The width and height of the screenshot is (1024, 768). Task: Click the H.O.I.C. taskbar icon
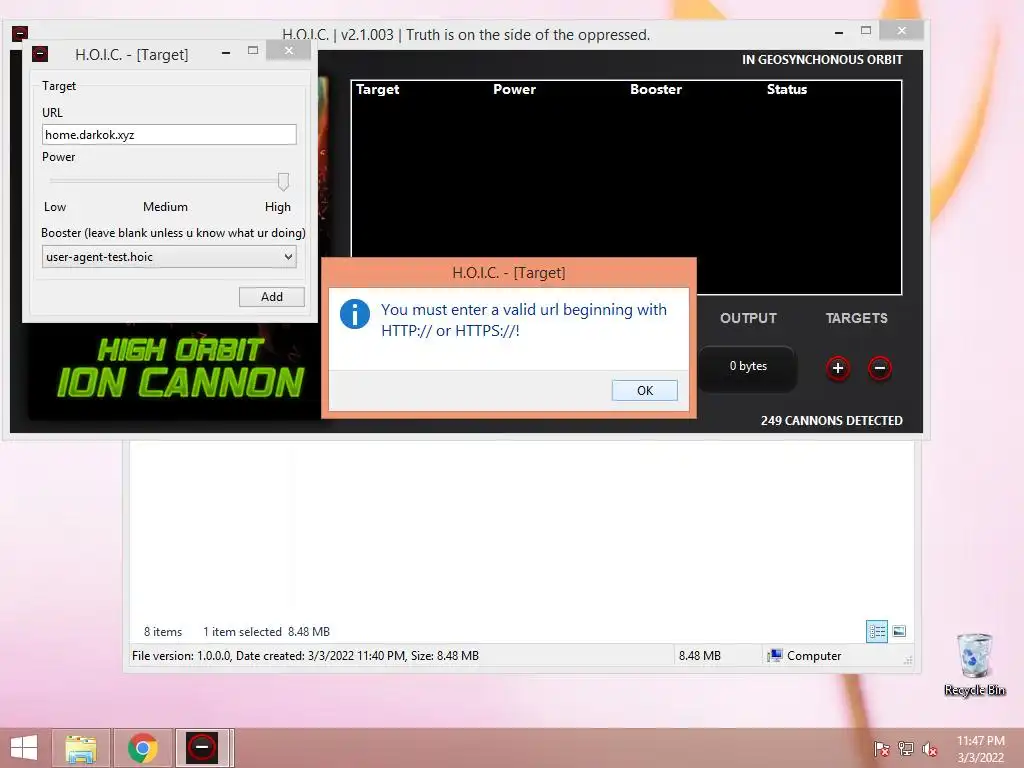pyautogui.click(x=202, y=748)
